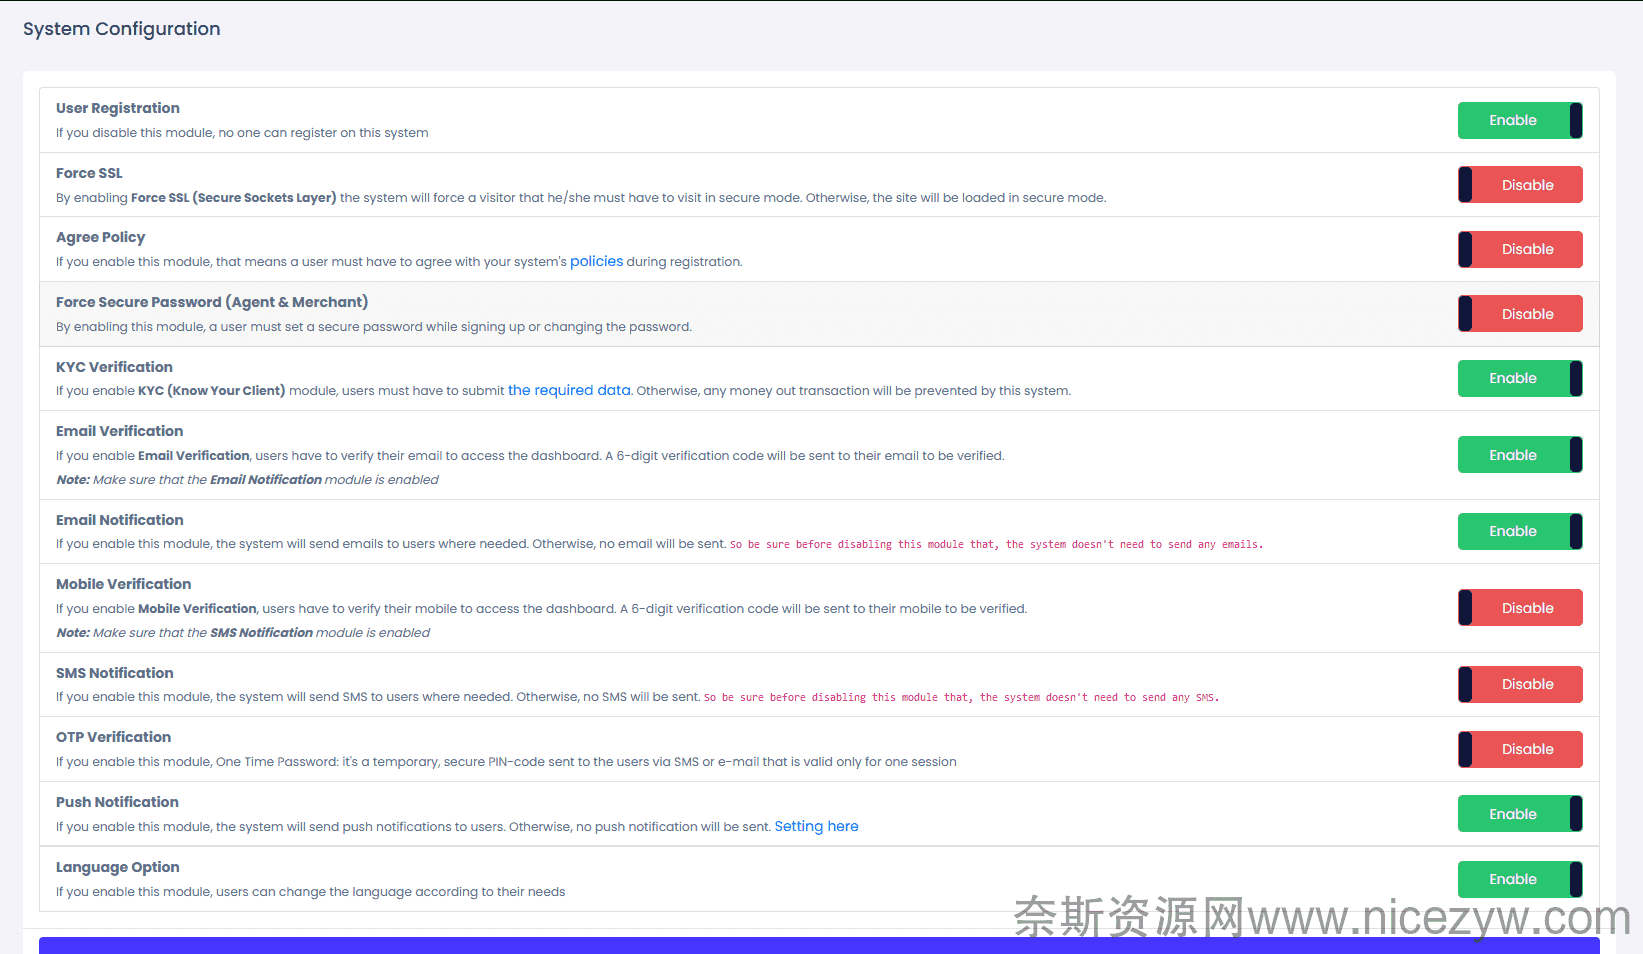Viewport: 1643px width, 954px height.
Task: Click the User Registration heading
Action: tap(118, 108)
